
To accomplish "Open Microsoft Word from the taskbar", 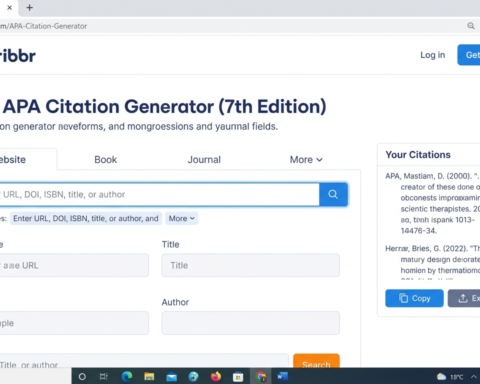I will [282, 377].
